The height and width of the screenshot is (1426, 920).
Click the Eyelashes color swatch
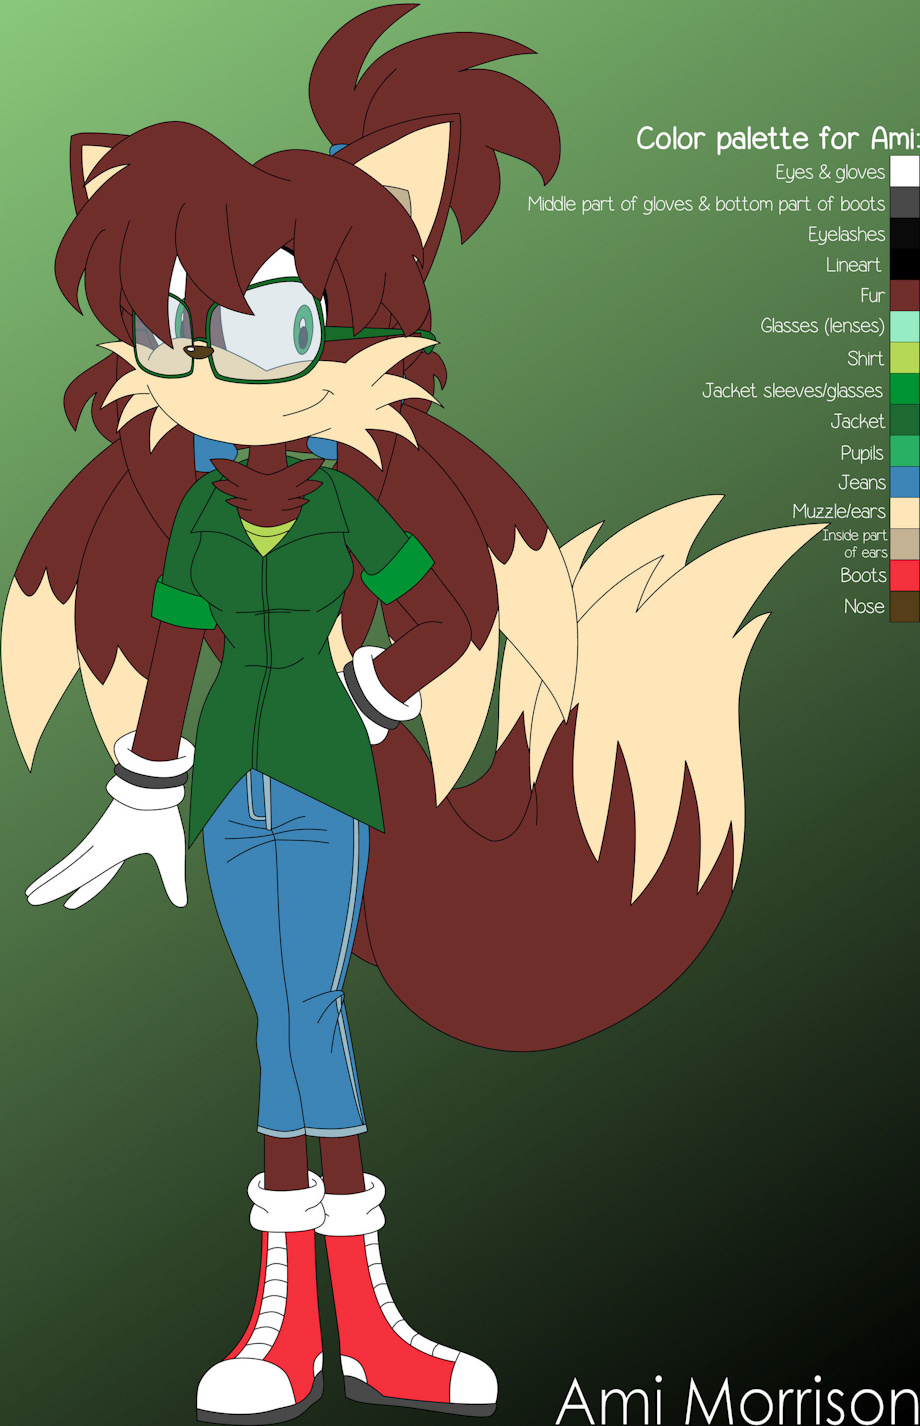tap(905, 234)
